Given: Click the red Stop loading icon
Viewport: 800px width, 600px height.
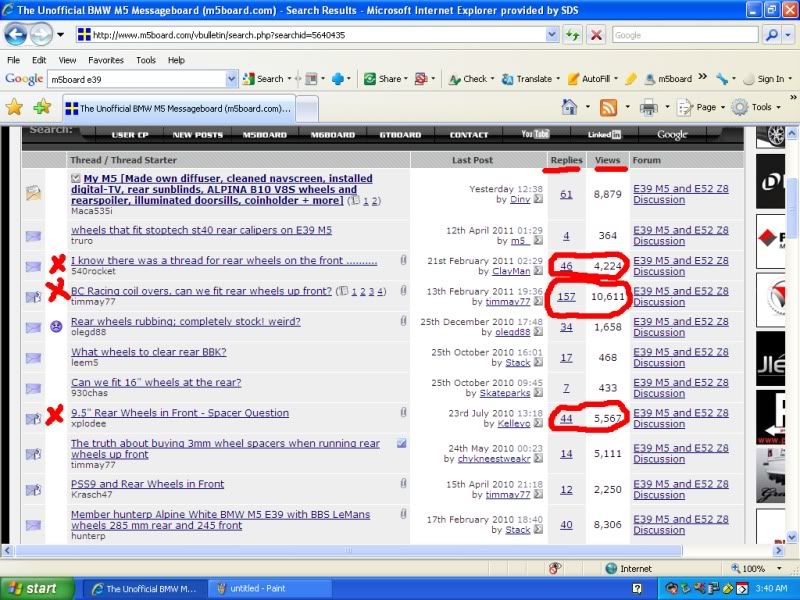Looking at the screenshot, I should [595, 35].
